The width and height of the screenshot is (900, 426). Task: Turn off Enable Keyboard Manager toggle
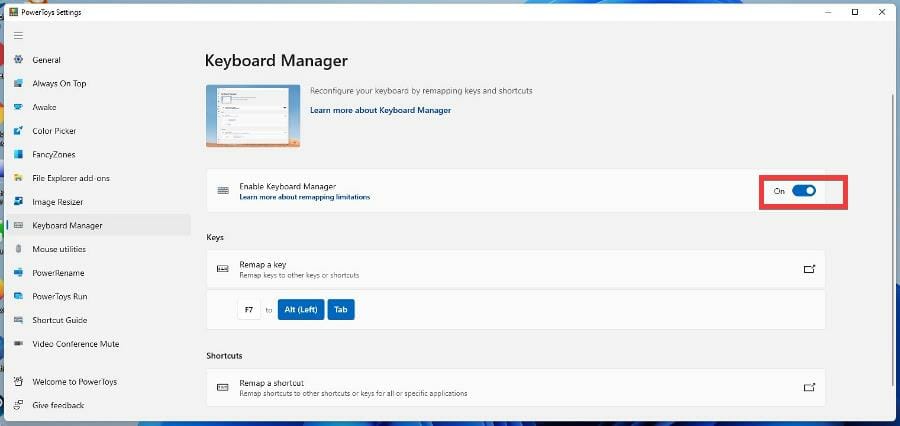[x=804, y=191]
